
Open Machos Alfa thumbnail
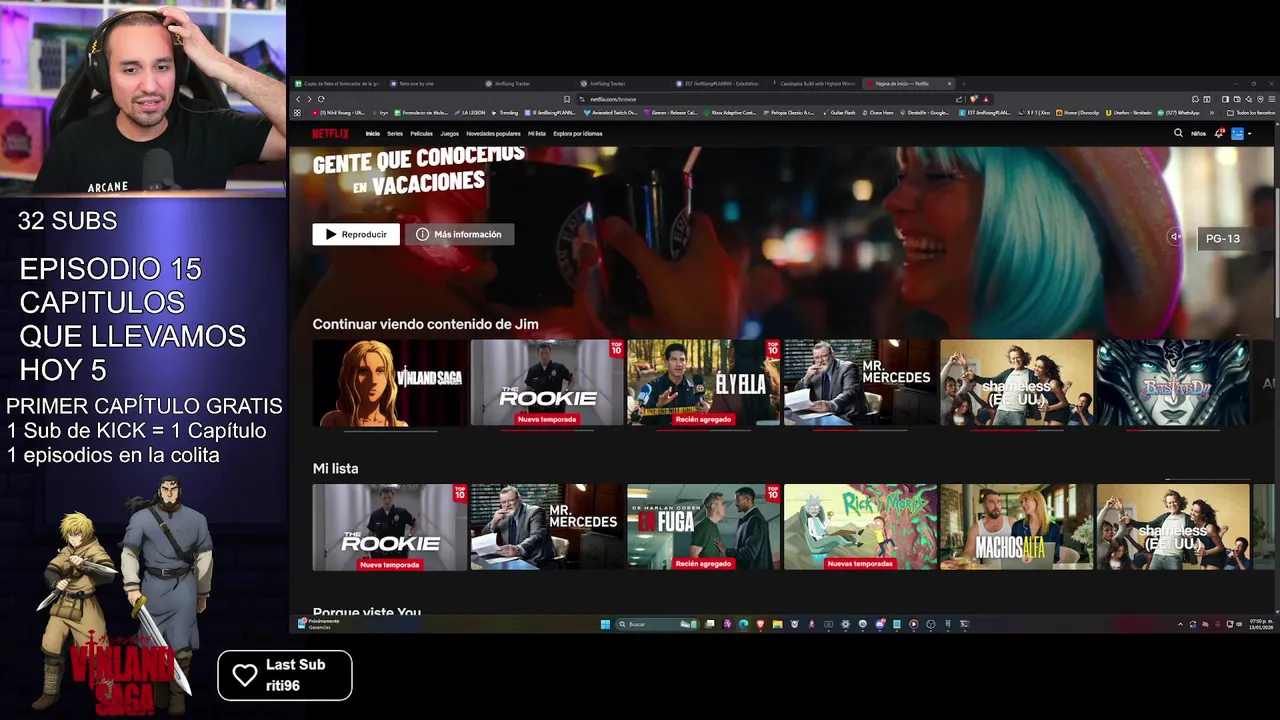1016,527
